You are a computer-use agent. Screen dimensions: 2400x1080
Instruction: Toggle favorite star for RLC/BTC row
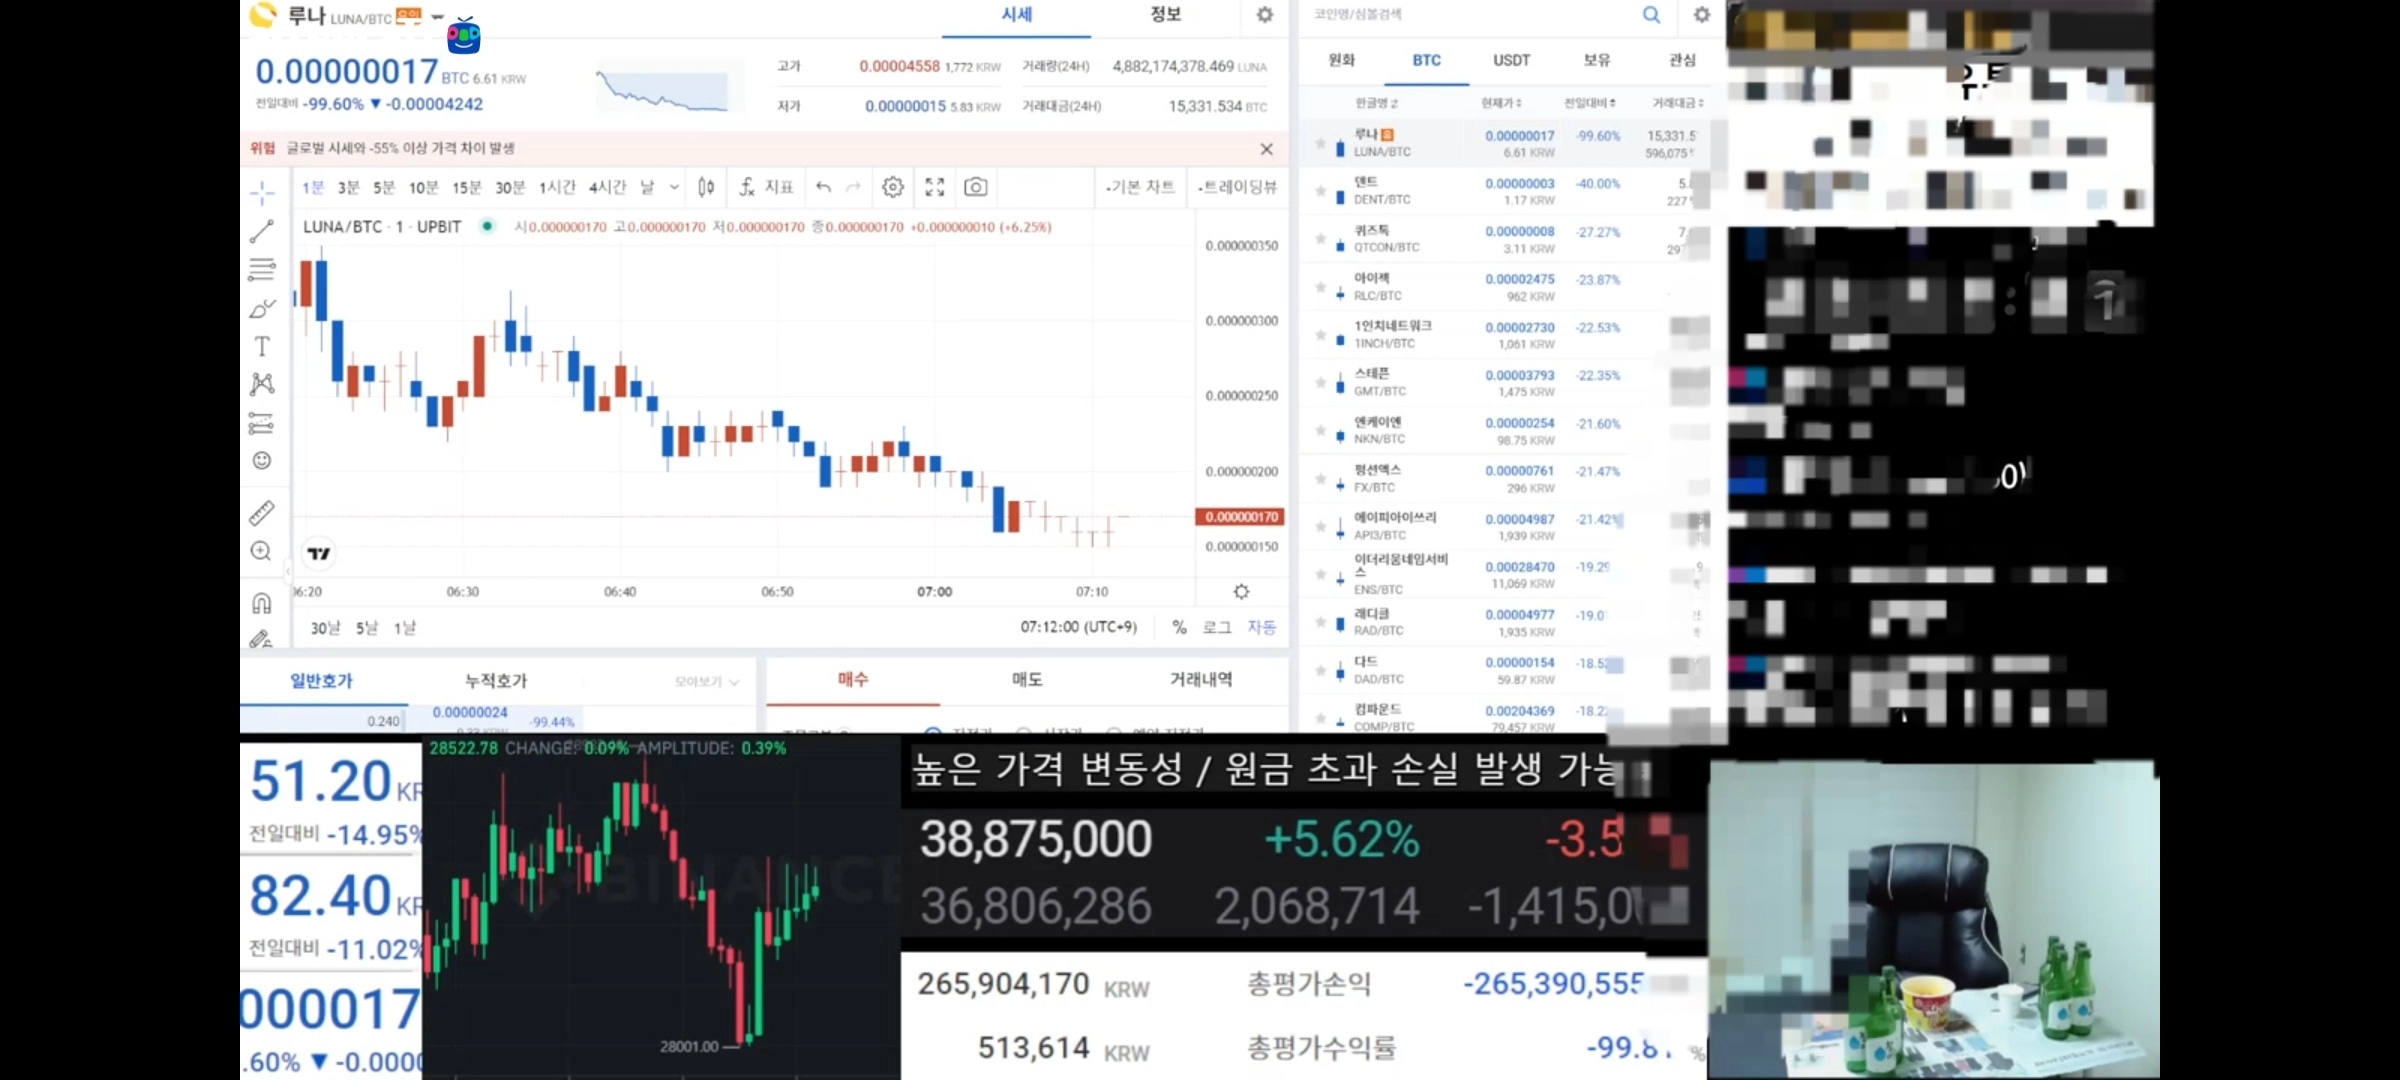coord(1320,287)
